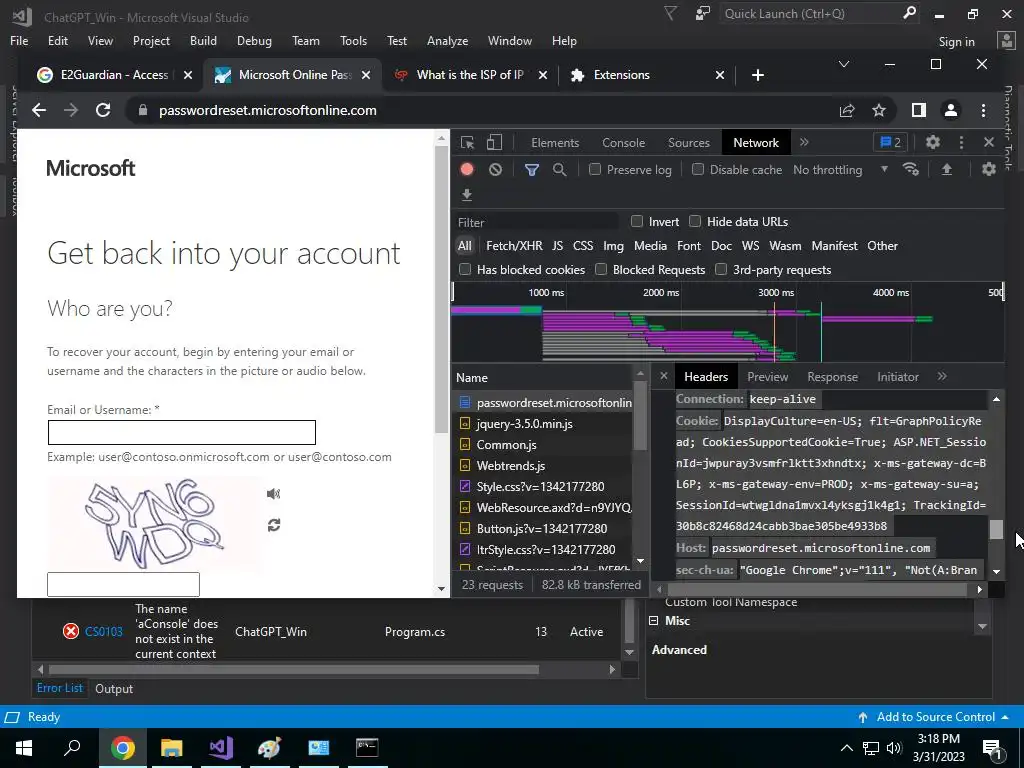Go back with Chrome's back arrow
The height and width of the screenshot is (768, 1024).
tap(39, 110)
